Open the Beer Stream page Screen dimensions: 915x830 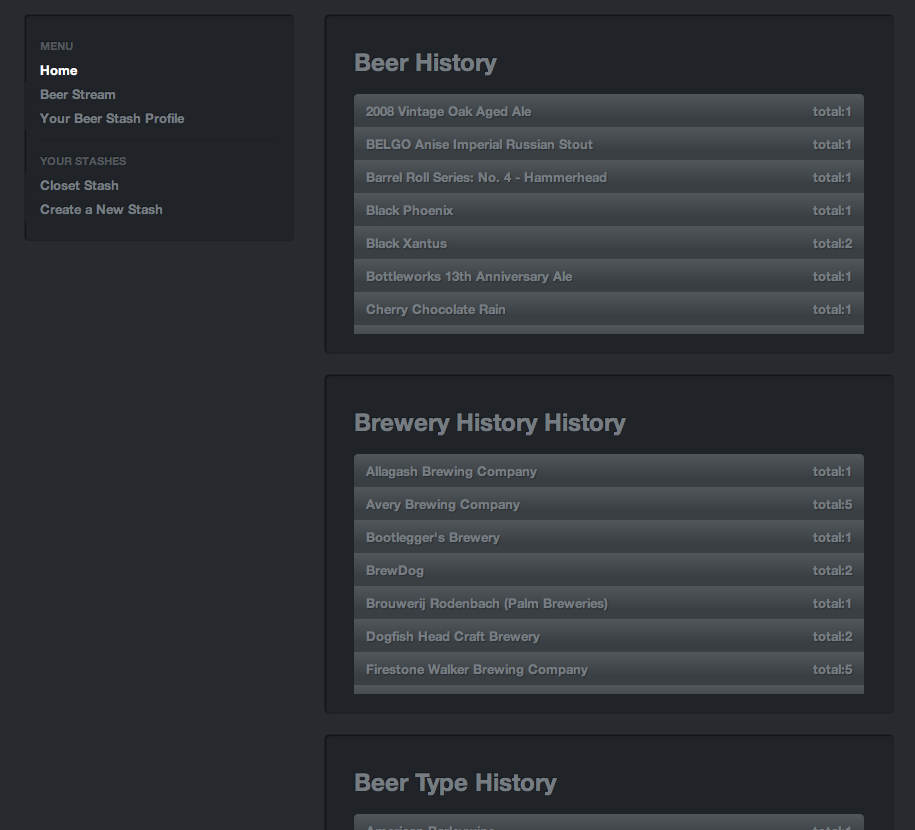coord(78,95)
